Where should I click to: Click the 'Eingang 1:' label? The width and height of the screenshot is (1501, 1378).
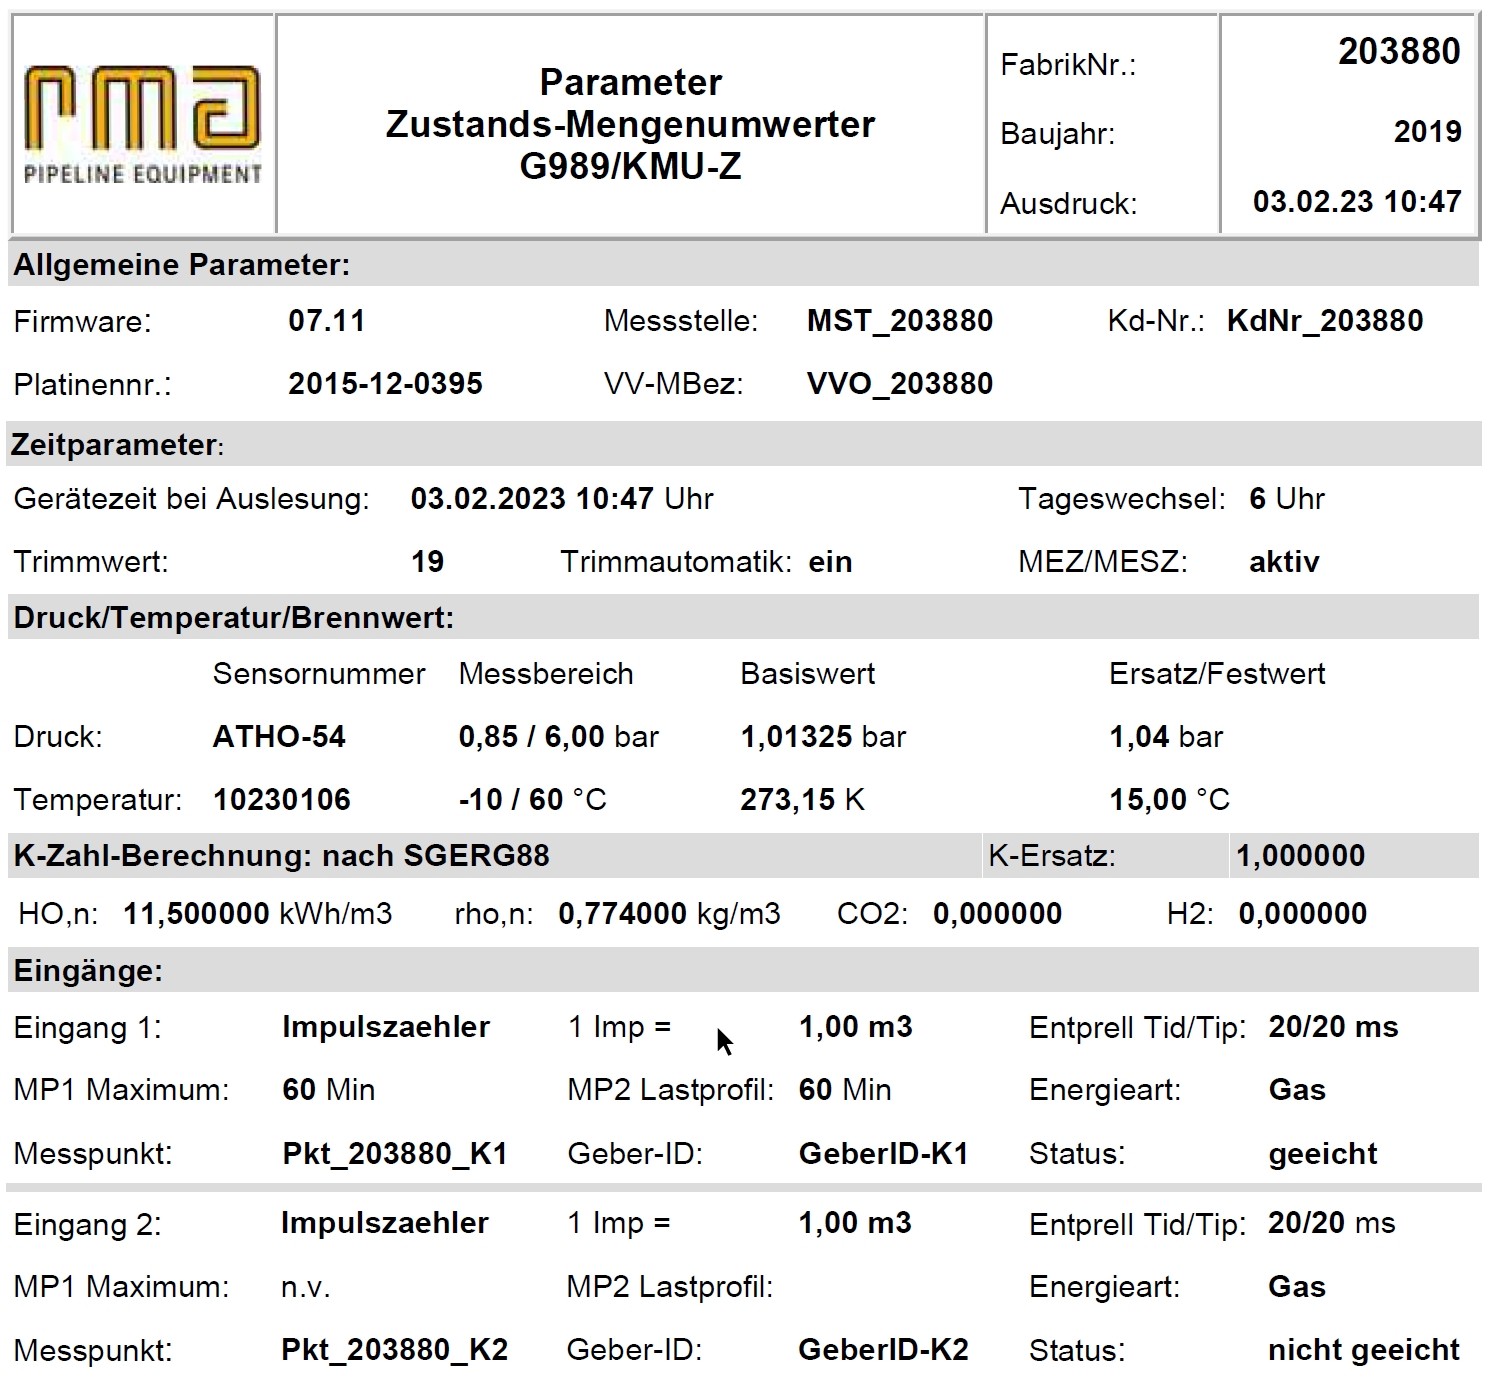(x=88, y=1028)
